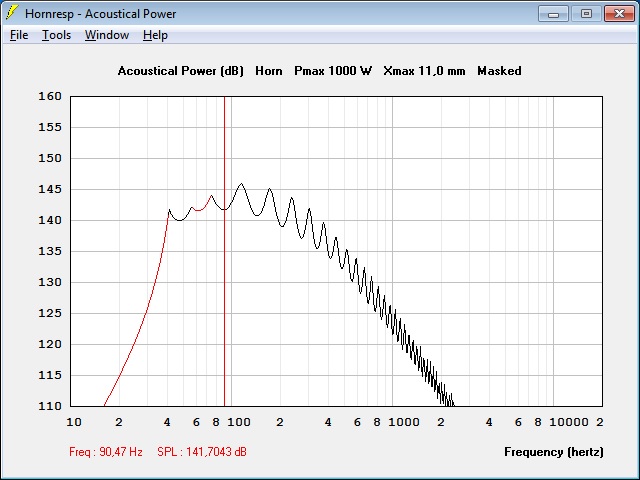
Task: Click the 100 x-axis label
Action: (239, 422)
